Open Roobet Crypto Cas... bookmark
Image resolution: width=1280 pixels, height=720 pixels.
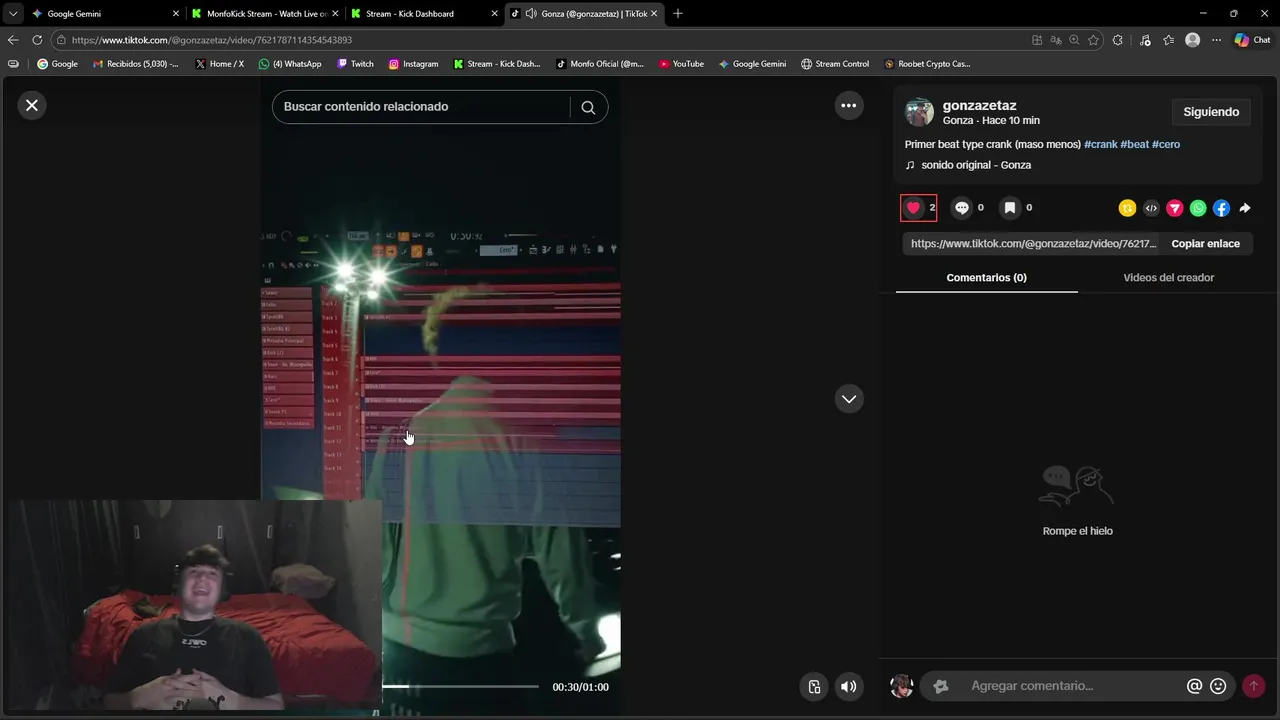coord(927,64)
